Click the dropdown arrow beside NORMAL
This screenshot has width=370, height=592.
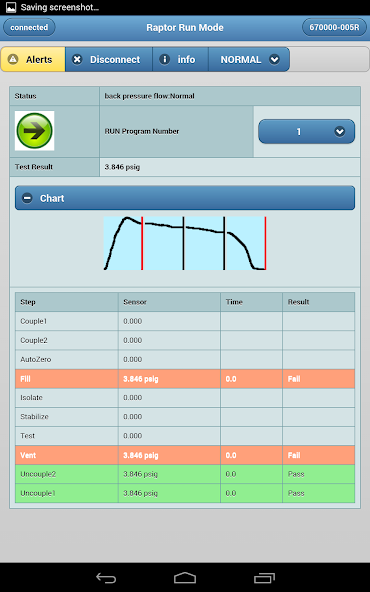pos(274,59)
